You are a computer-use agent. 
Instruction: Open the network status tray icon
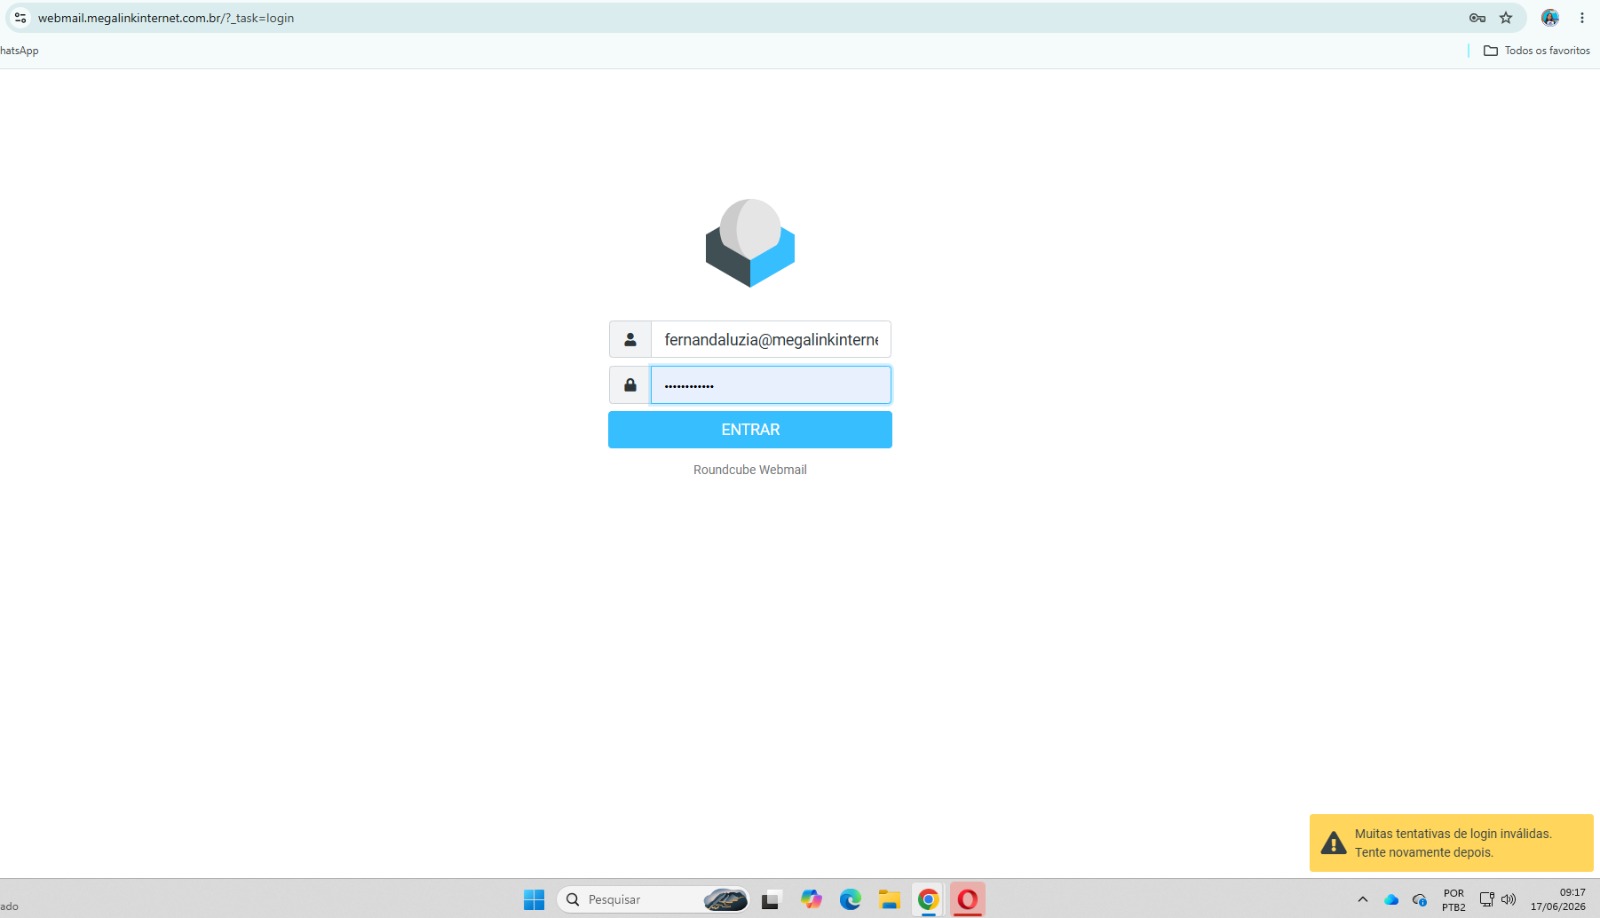click(1487, 900)
